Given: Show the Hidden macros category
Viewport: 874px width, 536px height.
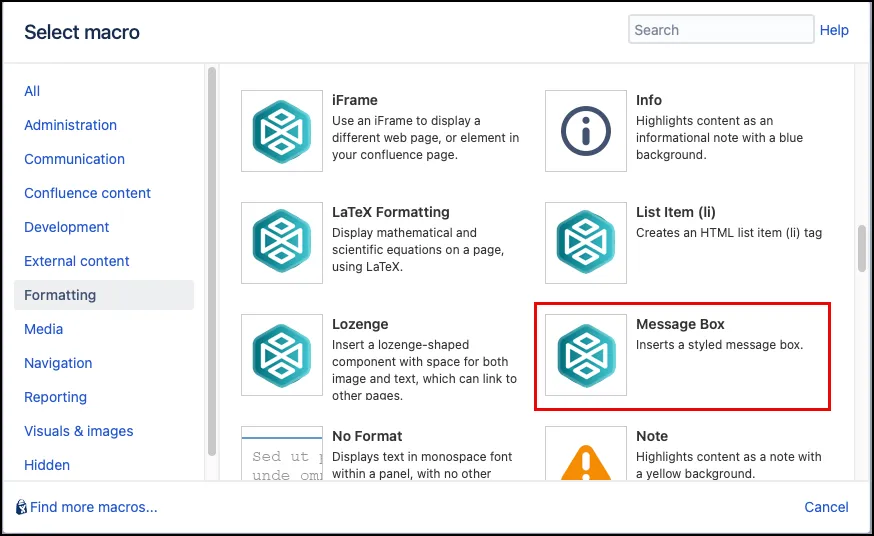Looking at the screenshot, I should click(x=47, y=465).
